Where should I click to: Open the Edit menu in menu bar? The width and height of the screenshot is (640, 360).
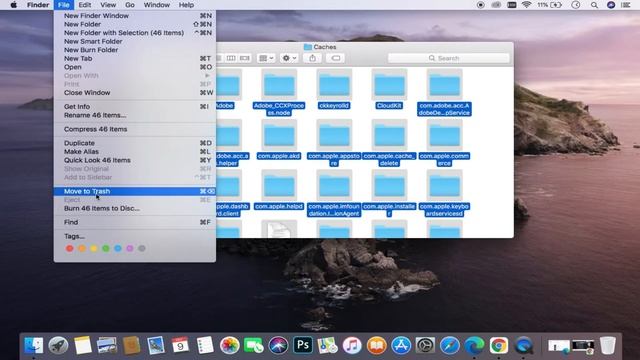pyautogui.click(x=84, y=5)
